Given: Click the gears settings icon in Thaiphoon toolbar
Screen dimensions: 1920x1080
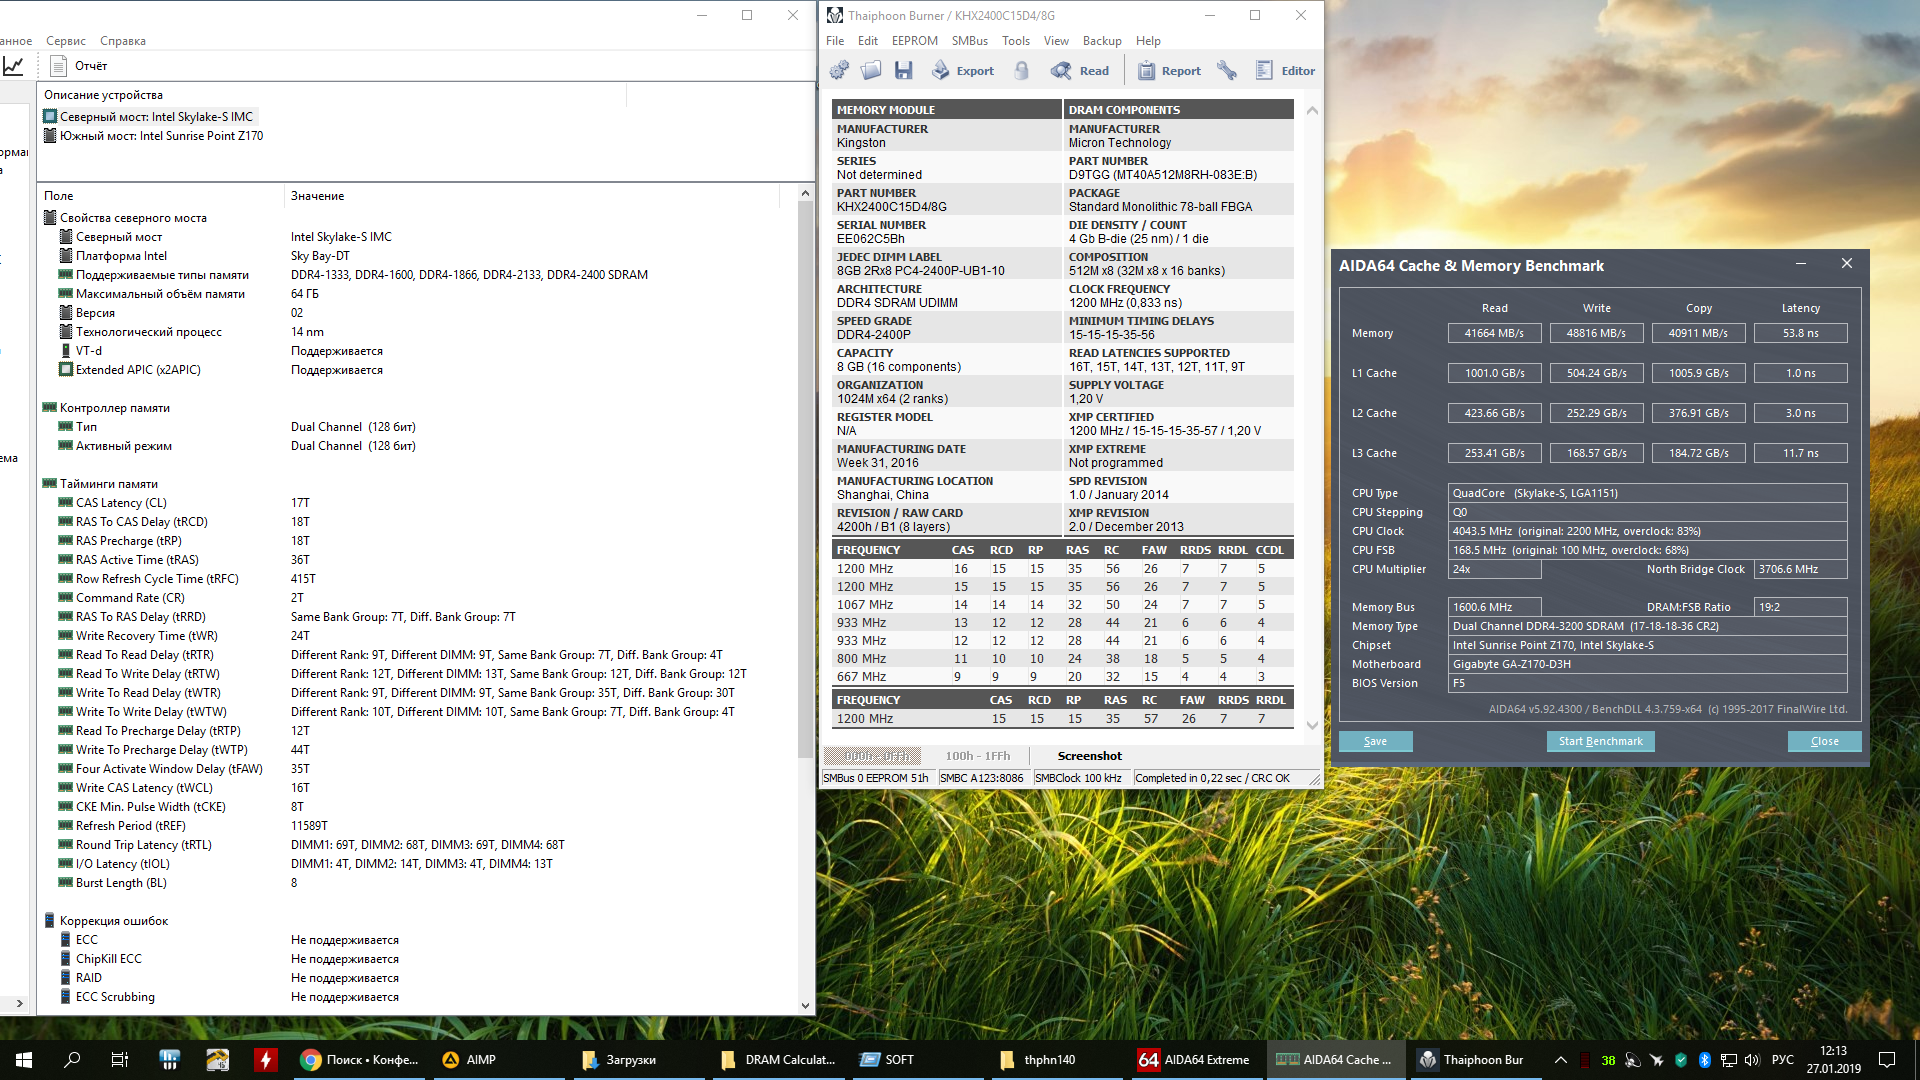Looking at the screenshot, I should [839, 70].
